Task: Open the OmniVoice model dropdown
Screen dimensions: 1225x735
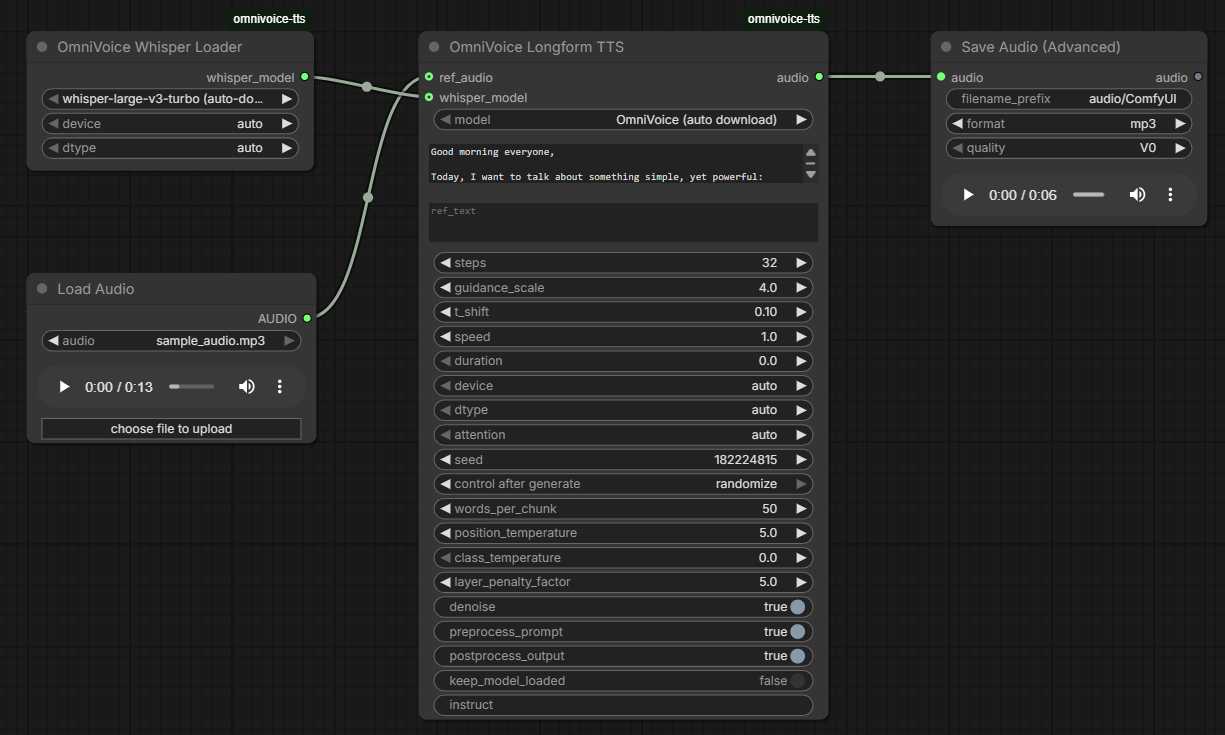Action: coord(623,120)
